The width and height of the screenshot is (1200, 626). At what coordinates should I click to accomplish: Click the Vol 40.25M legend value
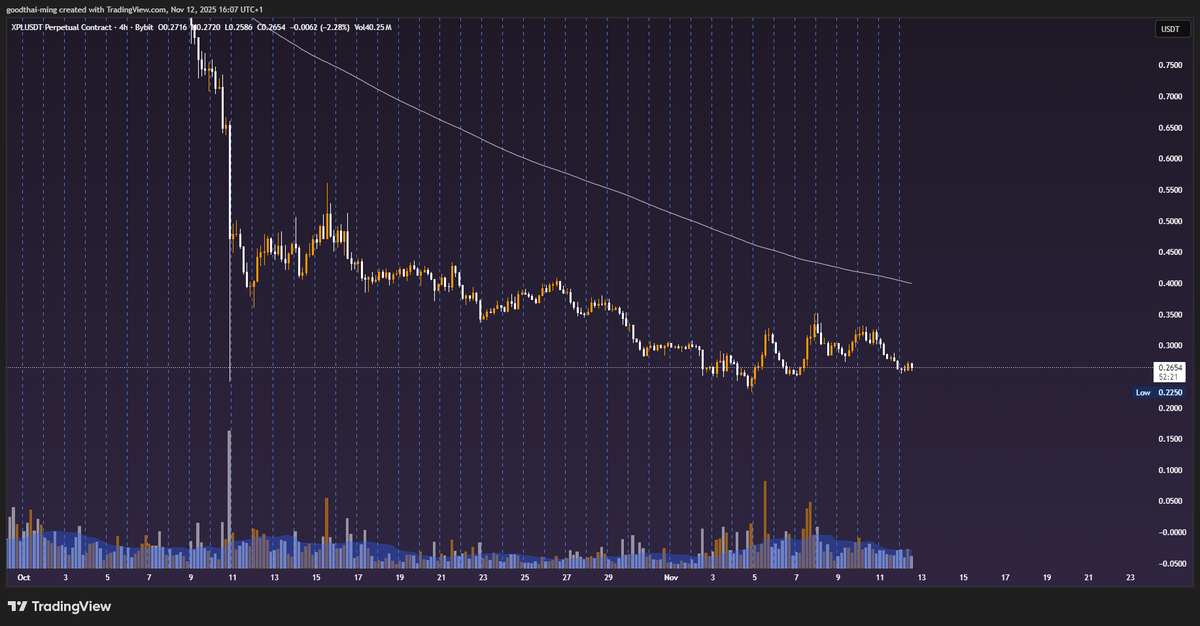click(x=371, y=26)
